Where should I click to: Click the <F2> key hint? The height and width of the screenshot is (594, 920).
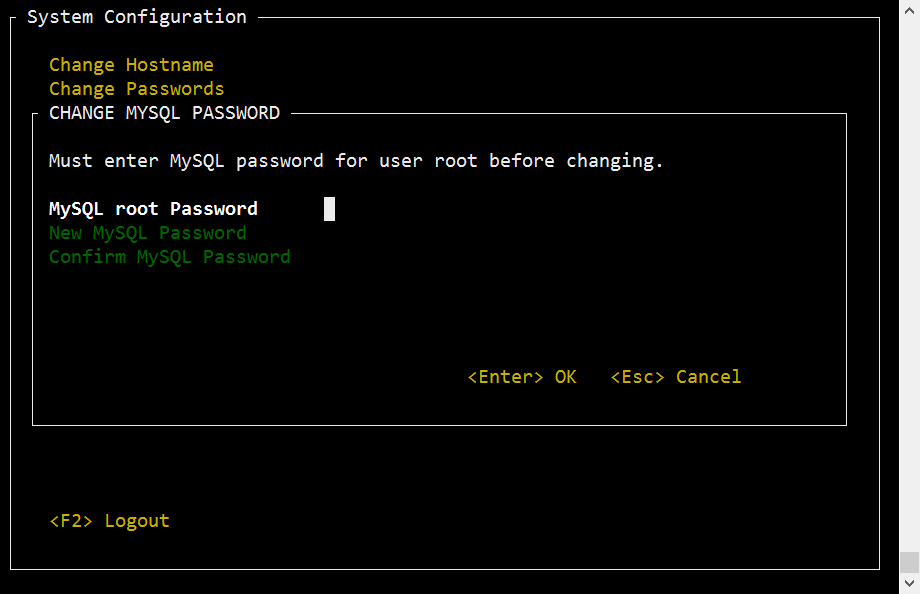tap(71, 521)
